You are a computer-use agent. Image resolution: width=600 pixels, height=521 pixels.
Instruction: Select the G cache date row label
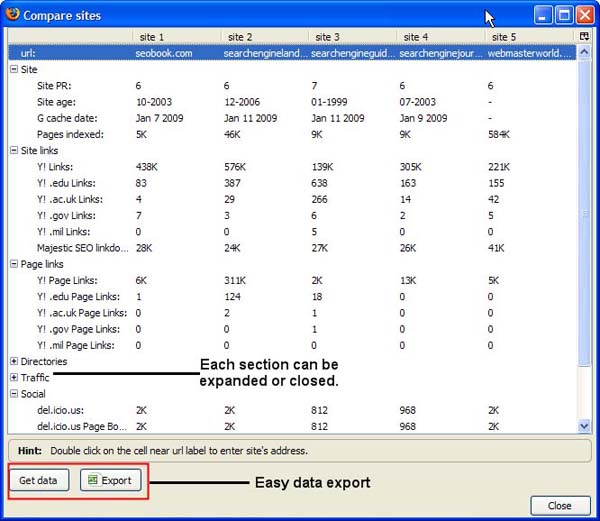67,118
